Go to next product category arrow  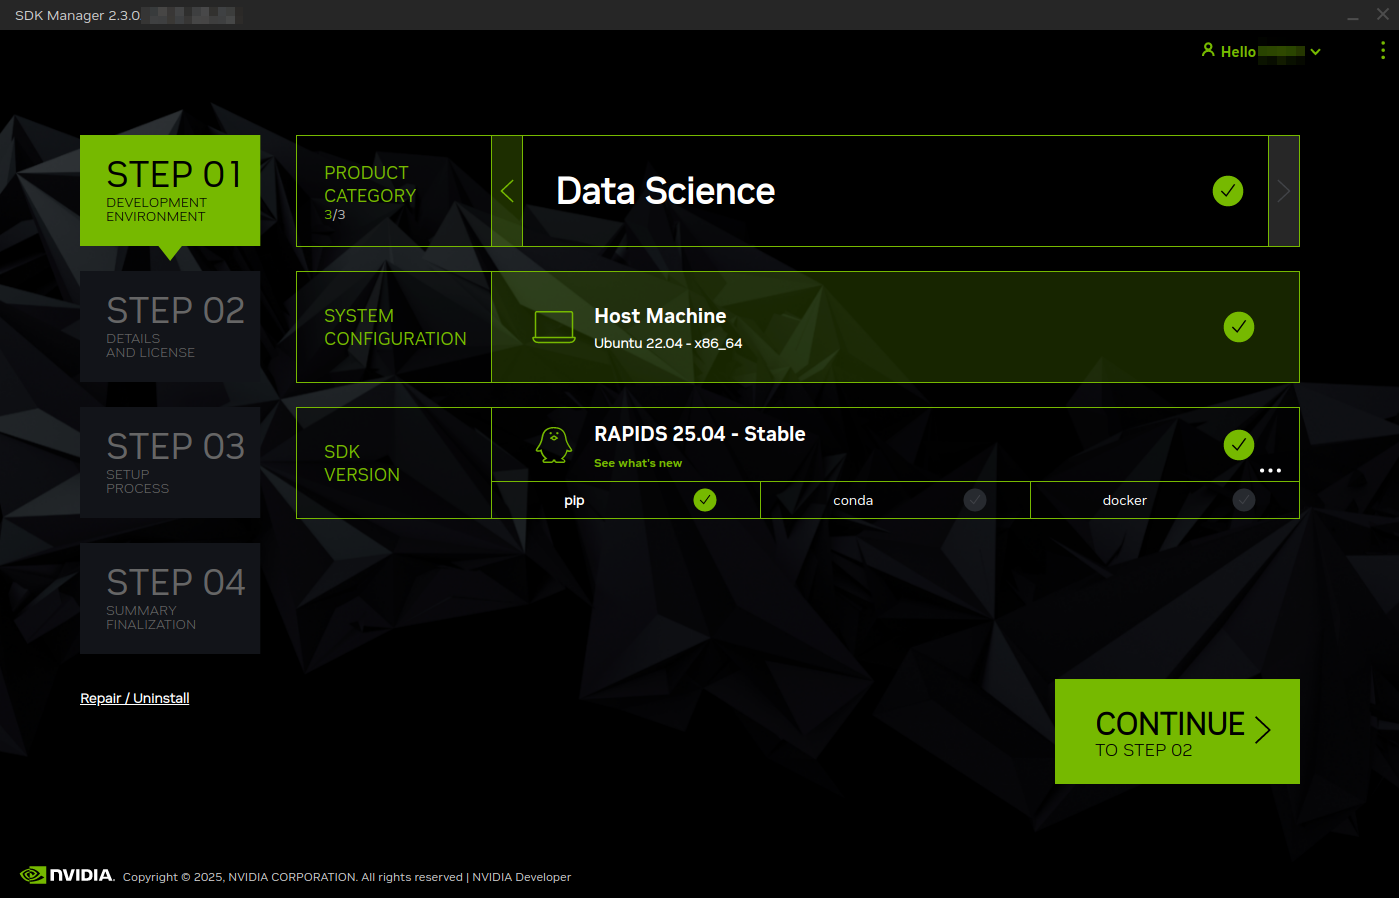1284,191
